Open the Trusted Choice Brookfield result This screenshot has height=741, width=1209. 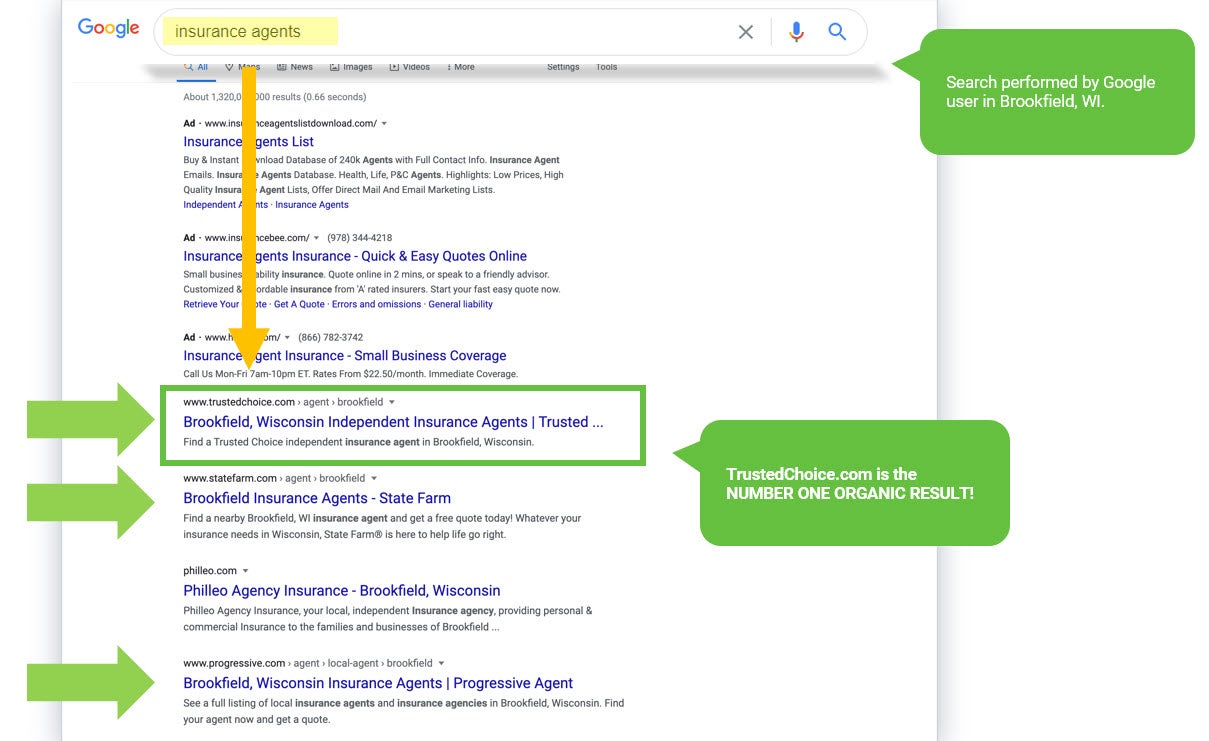pos(393,422)
